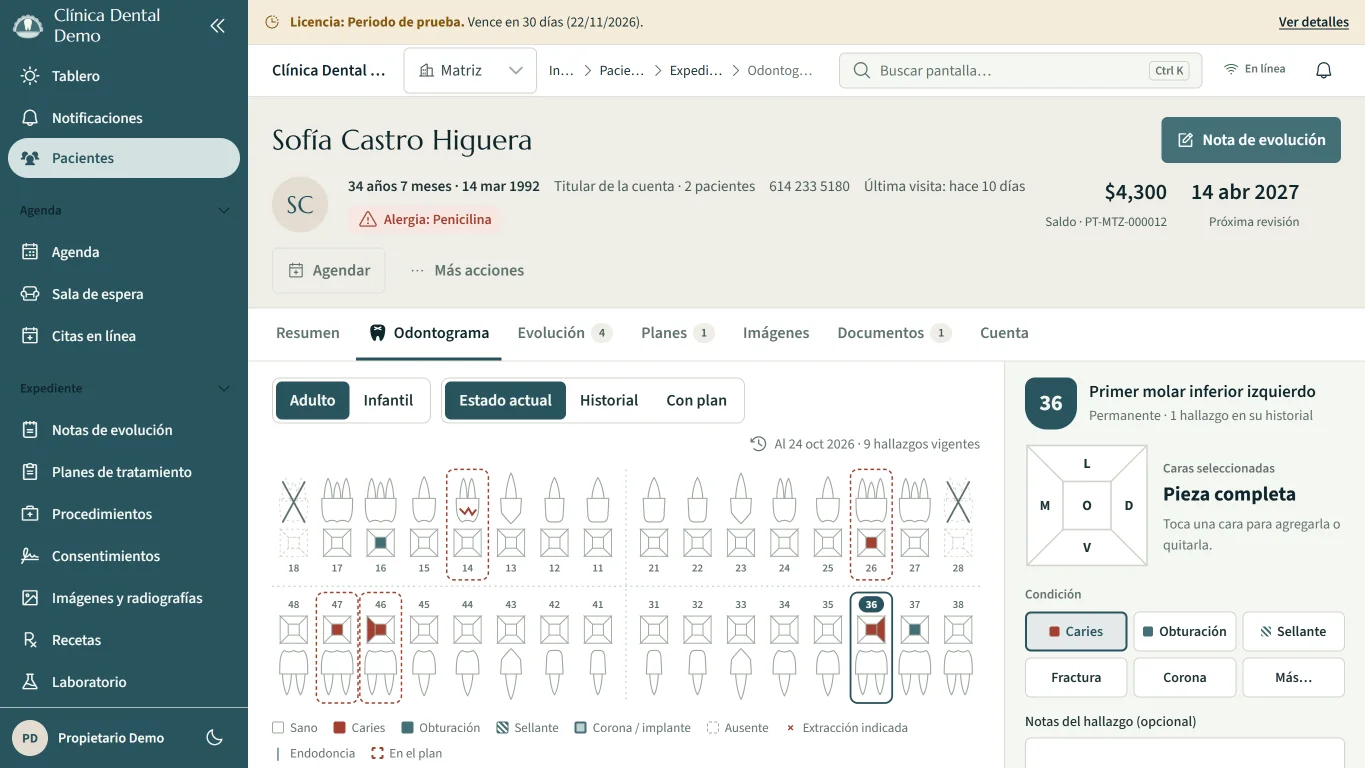Open the Evolución tab
Image resolution: width=1365 pixels, height=768 pixels.
point(564,333)
